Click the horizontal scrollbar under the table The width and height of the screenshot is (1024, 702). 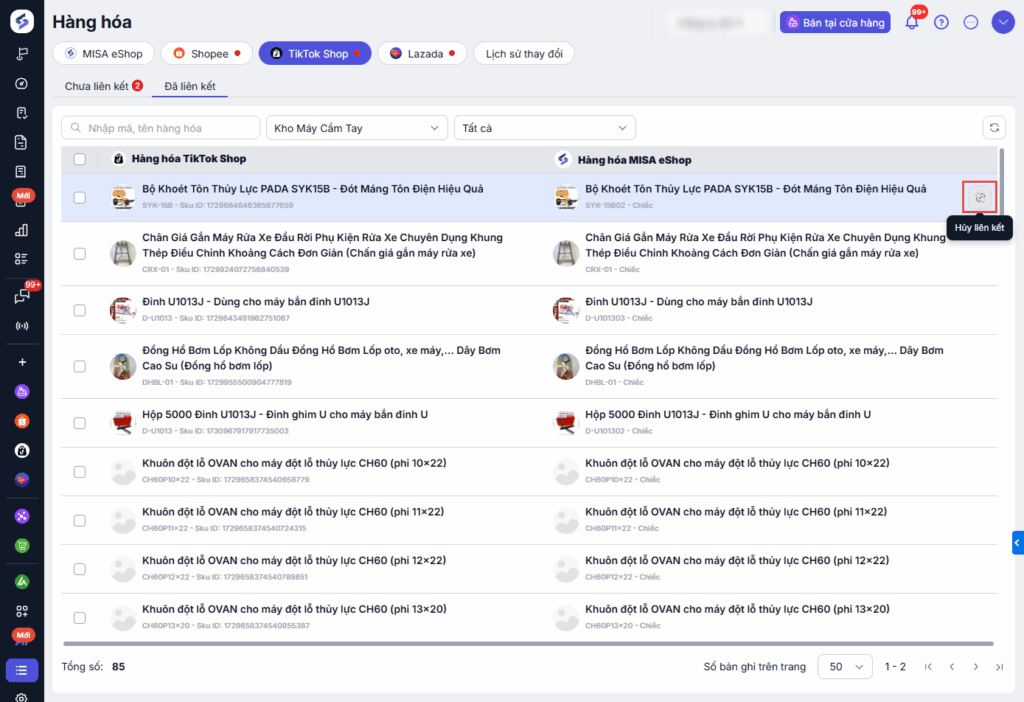coord(528,644)
